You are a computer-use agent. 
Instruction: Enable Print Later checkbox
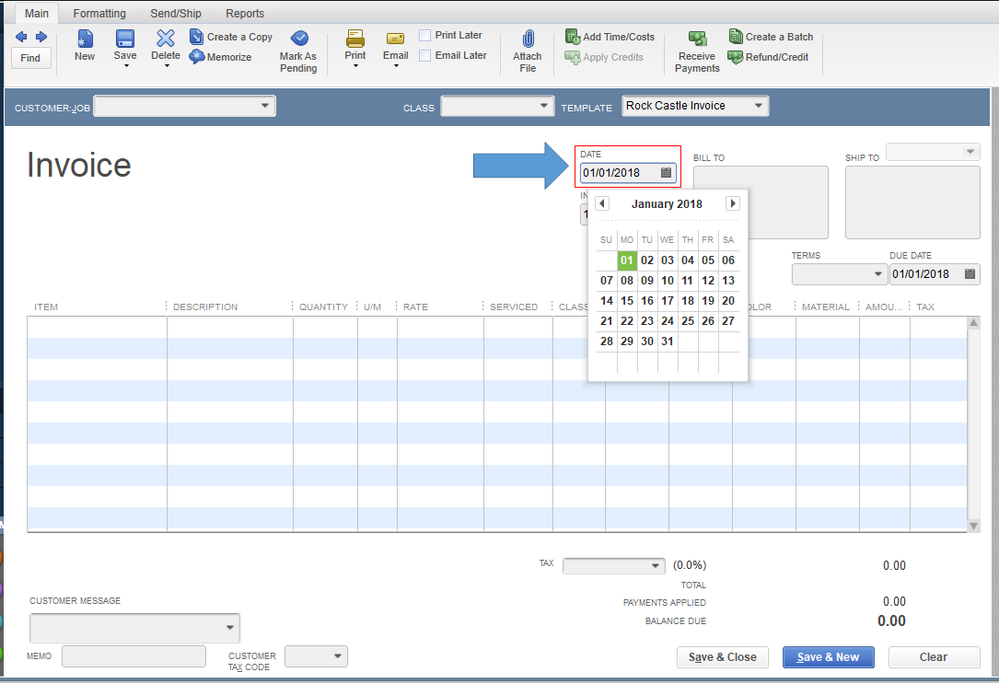[425, 35]
